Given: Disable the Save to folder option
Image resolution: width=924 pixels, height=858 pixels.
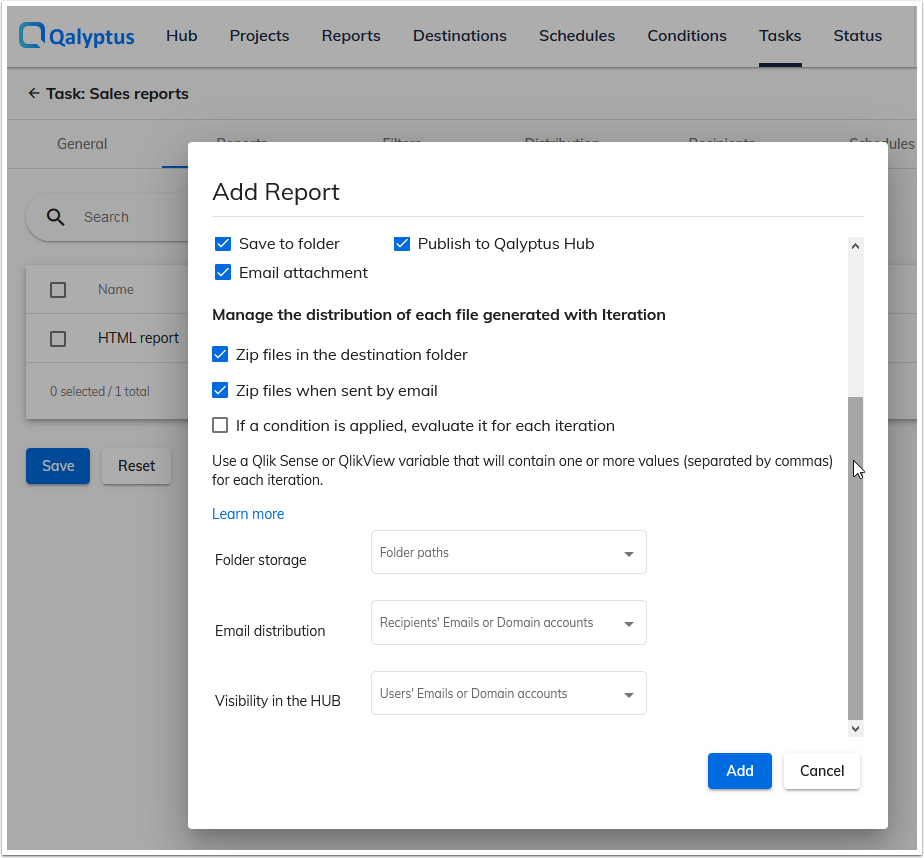Looking at the screenshot, I should 220,243.
